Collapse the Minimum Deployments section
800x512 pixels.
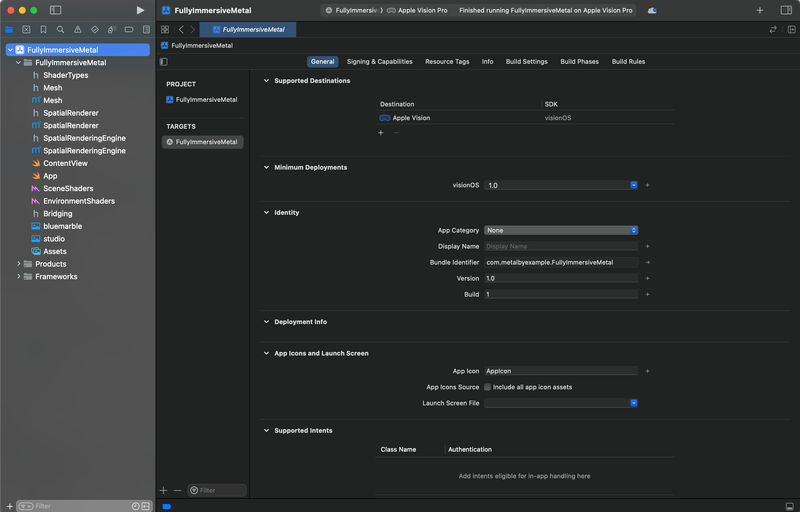[x=266, y=167]
